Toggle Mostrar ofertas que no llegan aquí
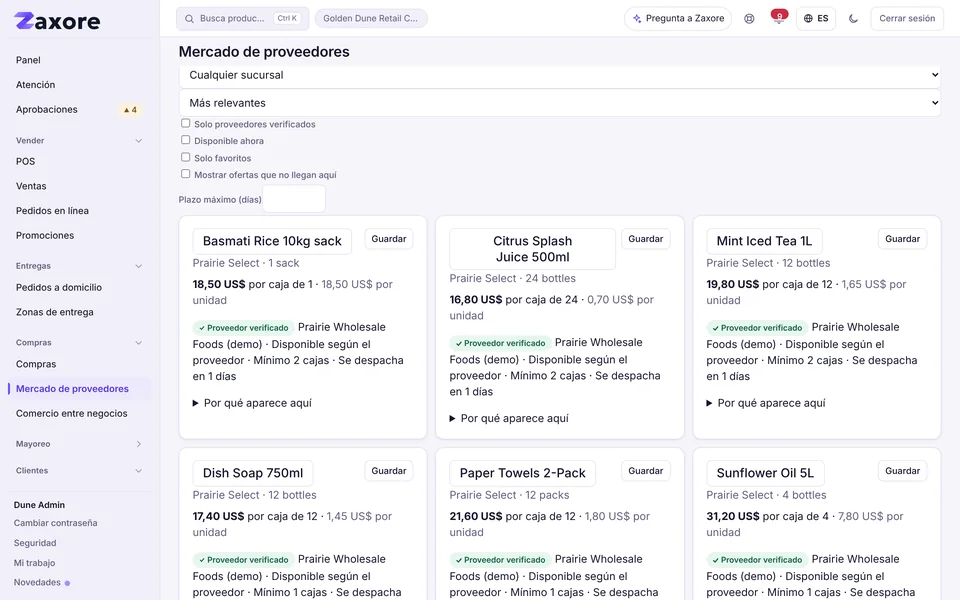 [186, 174]
